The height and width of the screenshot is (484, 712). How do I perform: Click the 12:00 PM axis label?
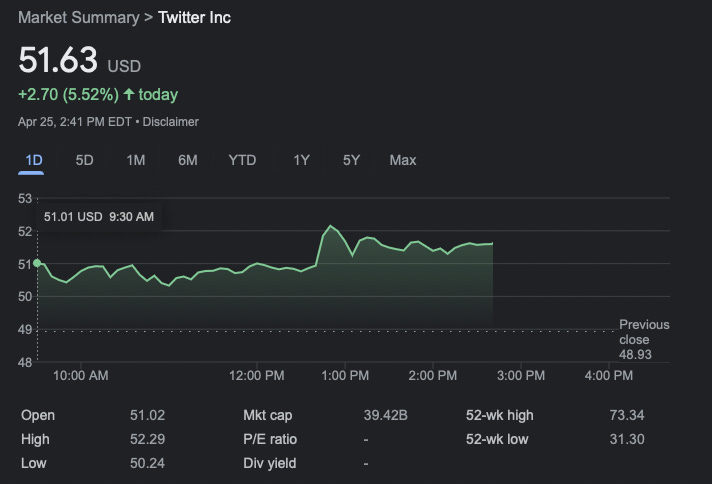point(257,376)
